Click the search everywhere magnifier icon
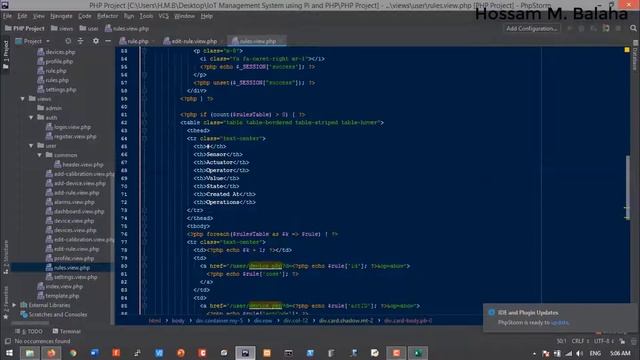 tap(633, 28)
